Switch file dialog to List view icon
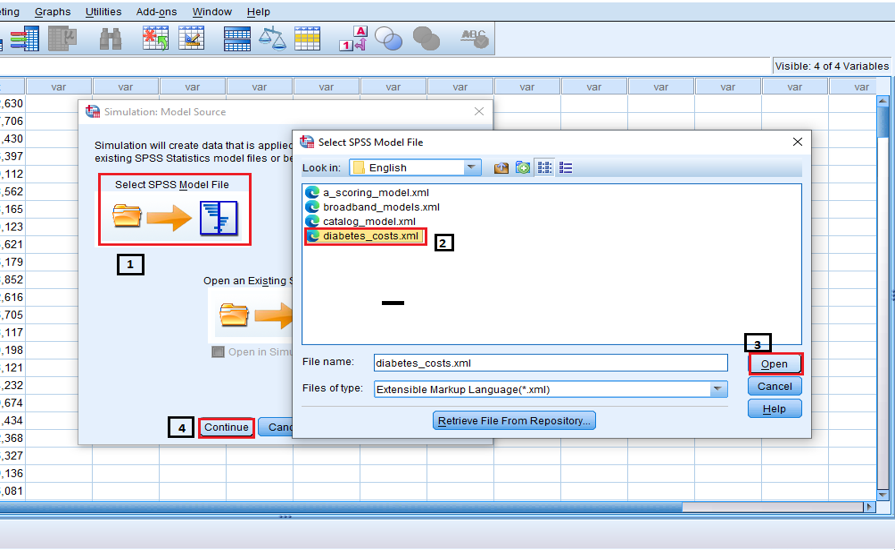Image resolution: width=896 pixels, height=550 pixels. coord(545,168)
